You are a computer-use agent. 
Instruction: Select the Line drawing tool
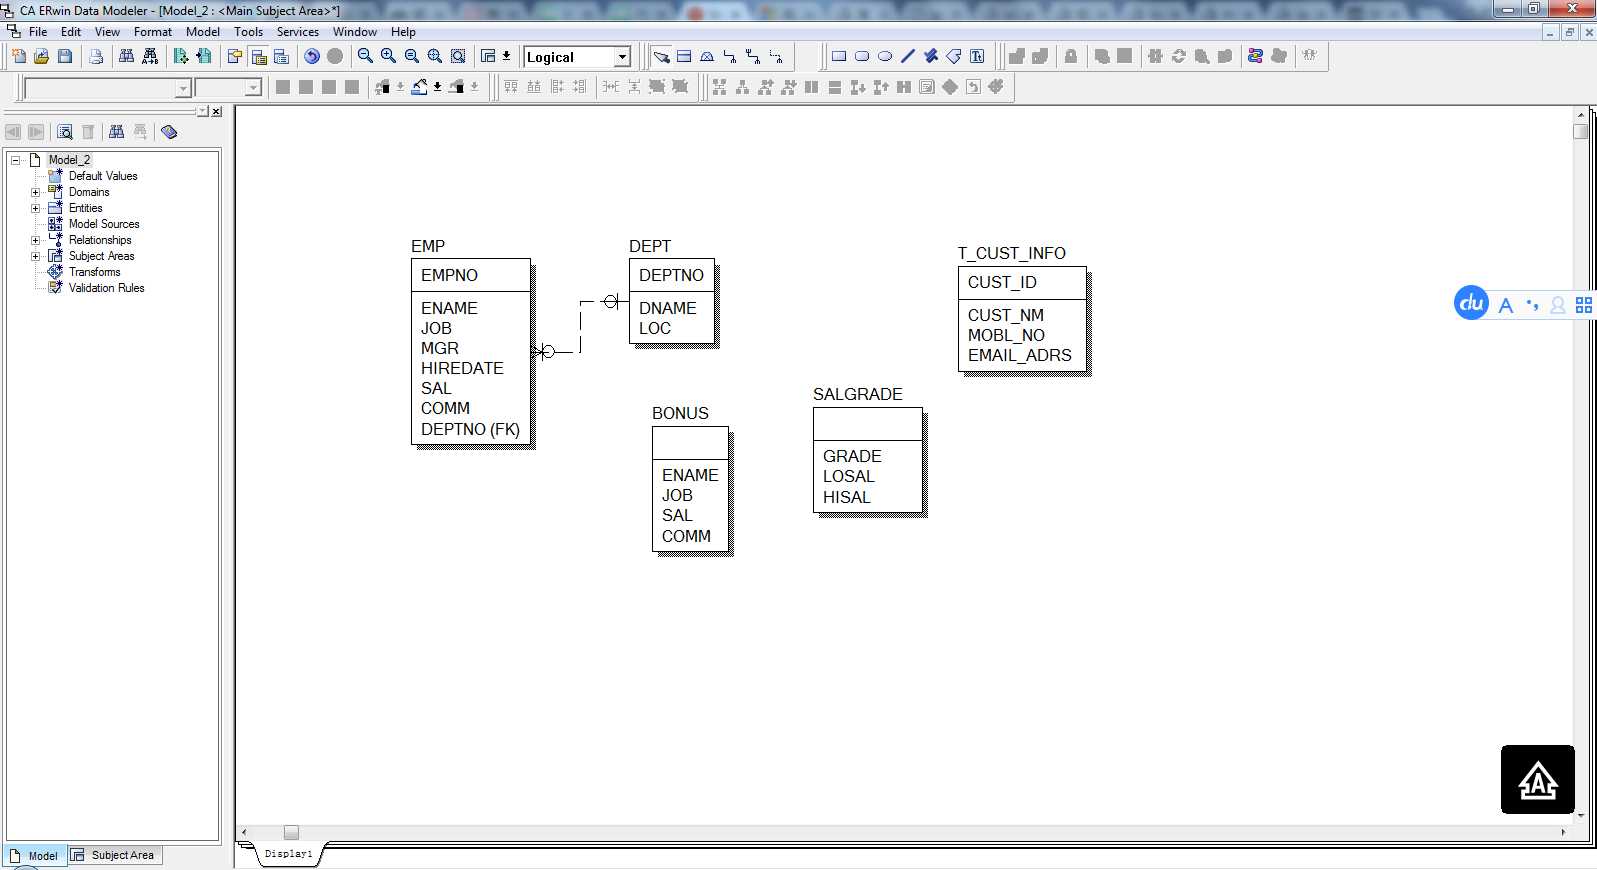pyautogui.click(x=908, y=56)
